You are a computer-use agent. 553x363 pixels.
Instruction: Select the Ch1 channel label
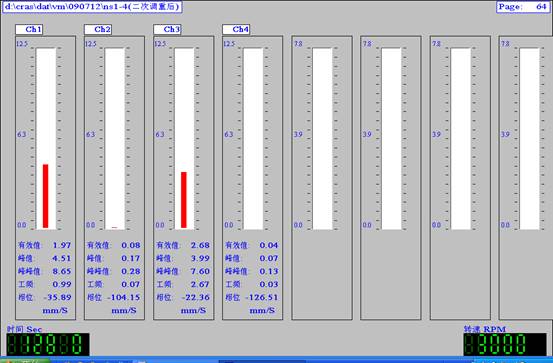coord(29,29)
